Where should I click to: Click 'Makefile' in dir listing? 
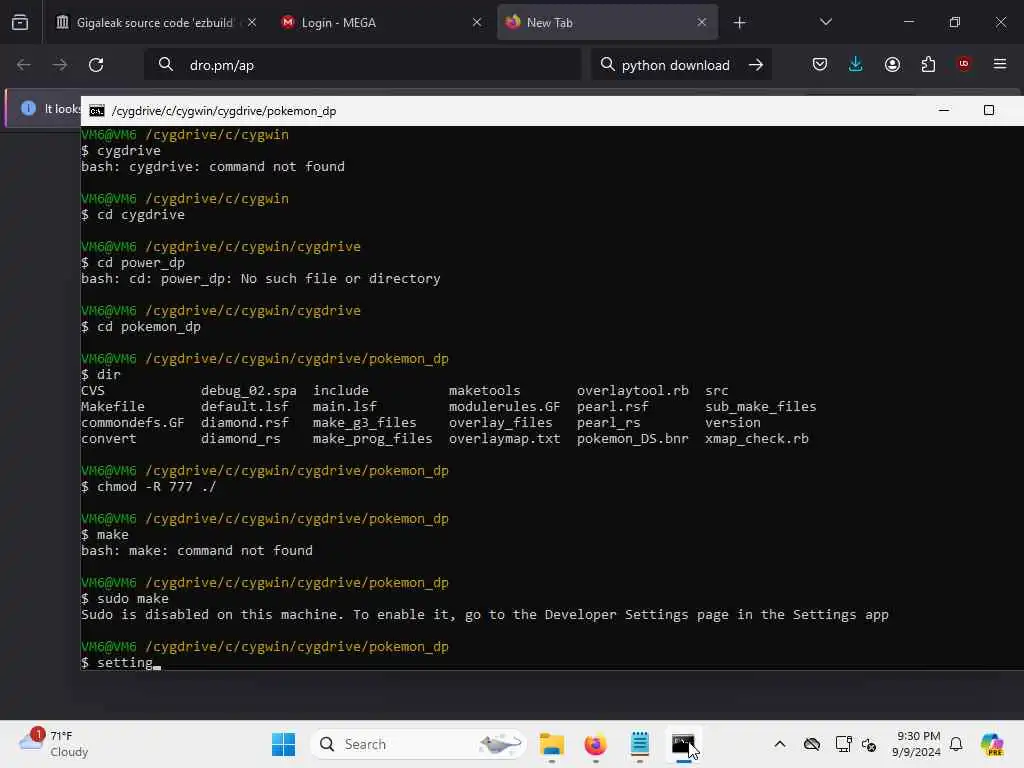(x=113, y=406)
